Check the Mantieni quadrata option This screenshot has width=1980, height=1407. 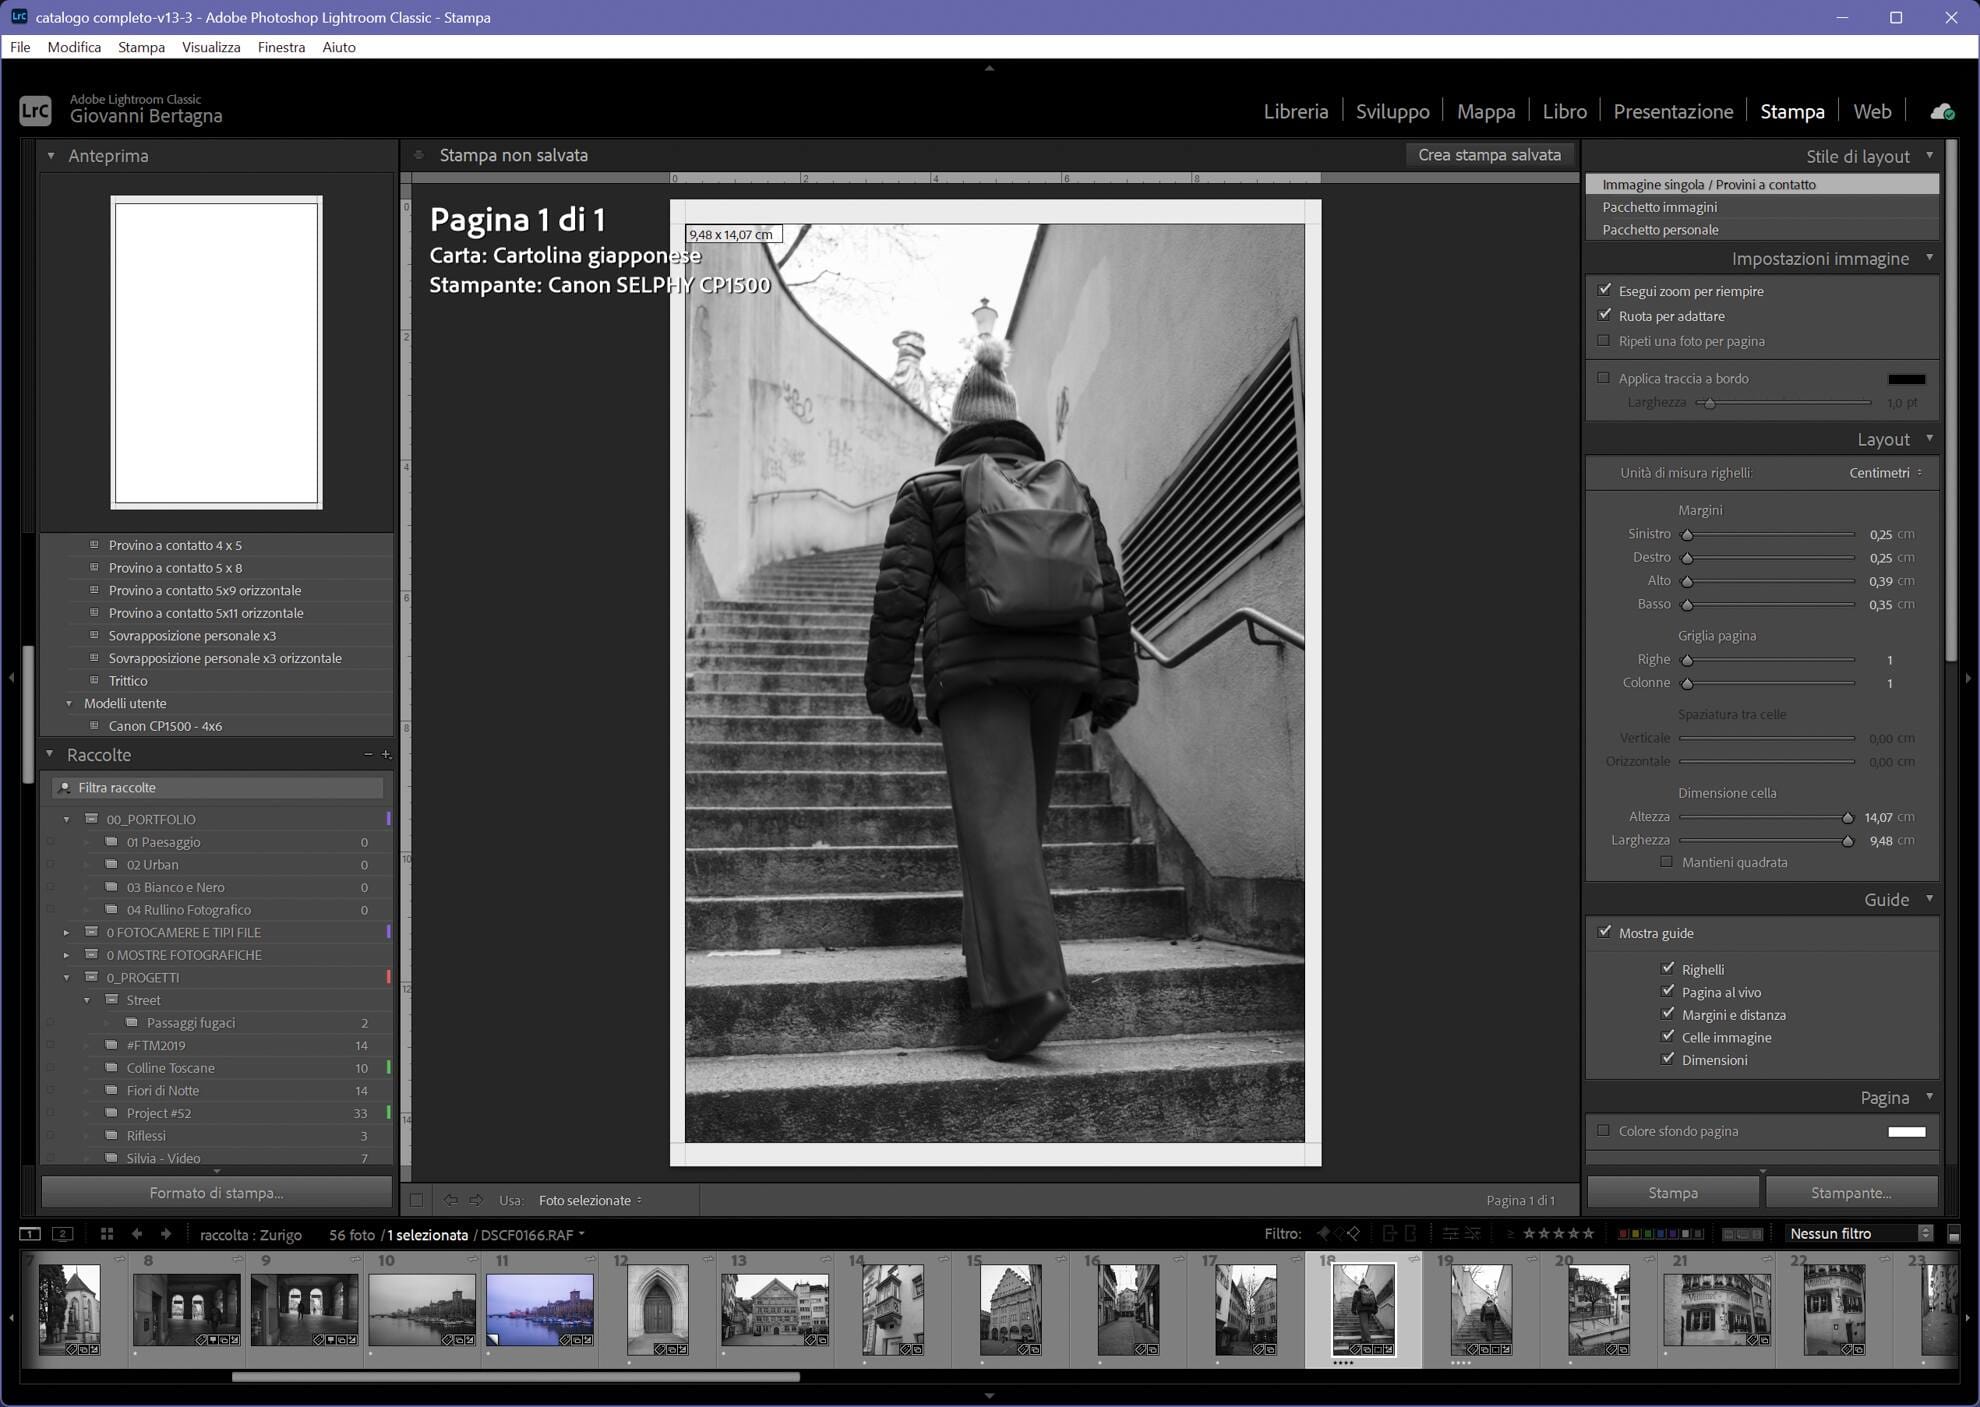coord(1666,862)
